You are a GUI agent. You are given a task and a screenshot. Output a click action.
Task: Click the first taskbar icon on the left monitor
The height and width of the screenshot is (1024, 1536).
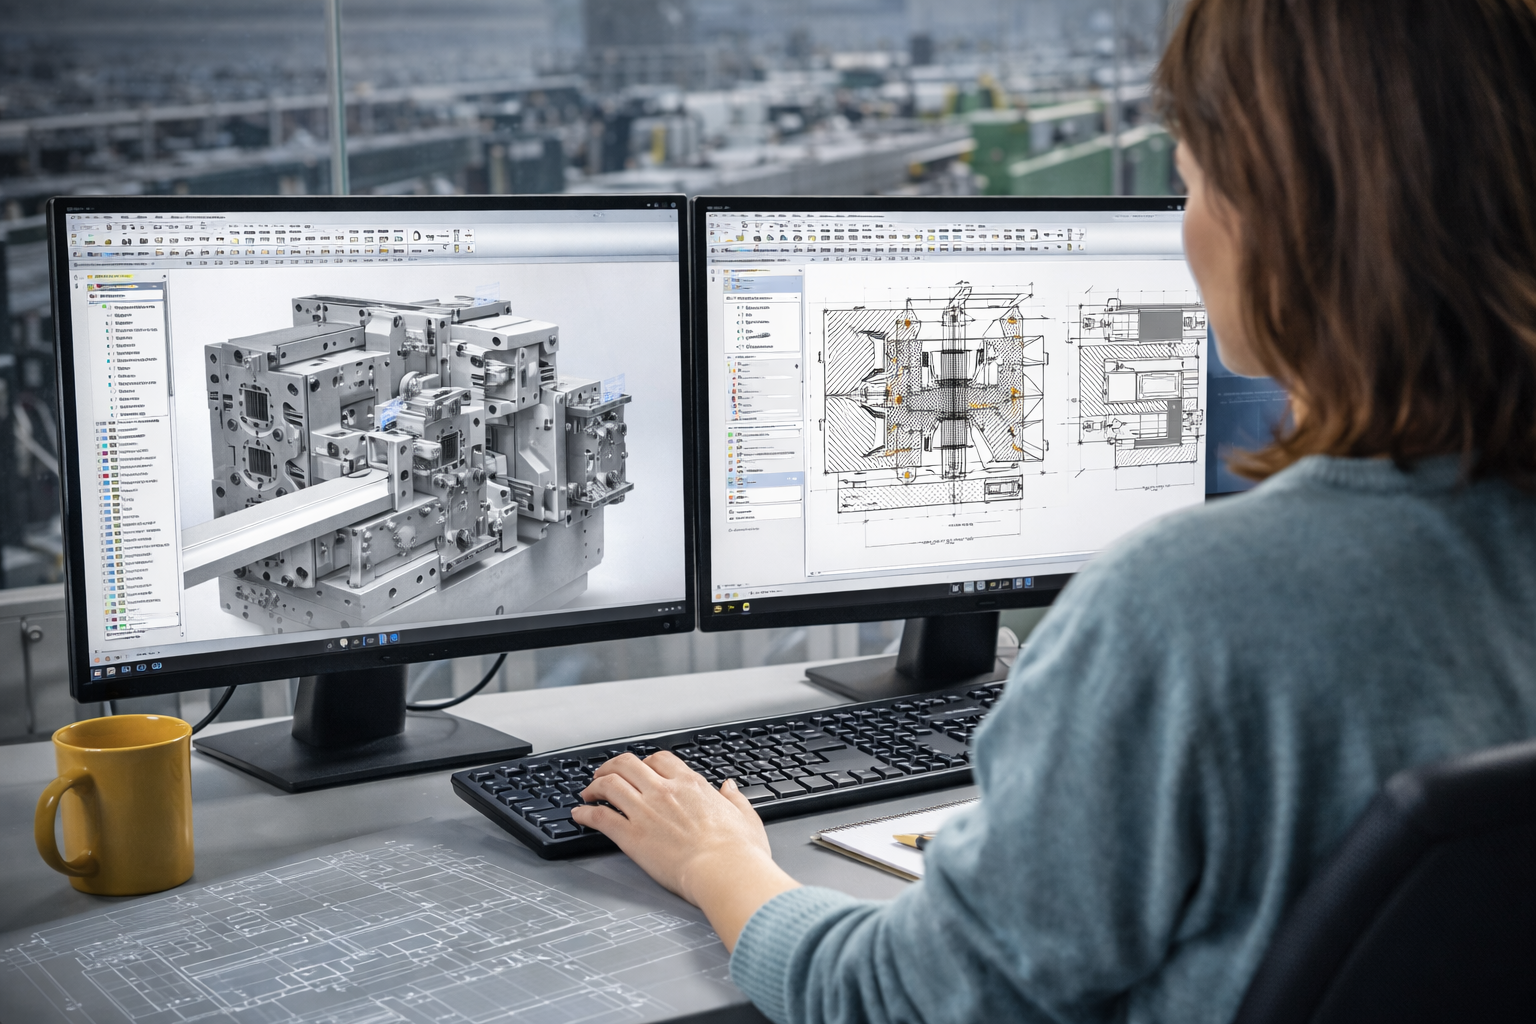point(95,672)
